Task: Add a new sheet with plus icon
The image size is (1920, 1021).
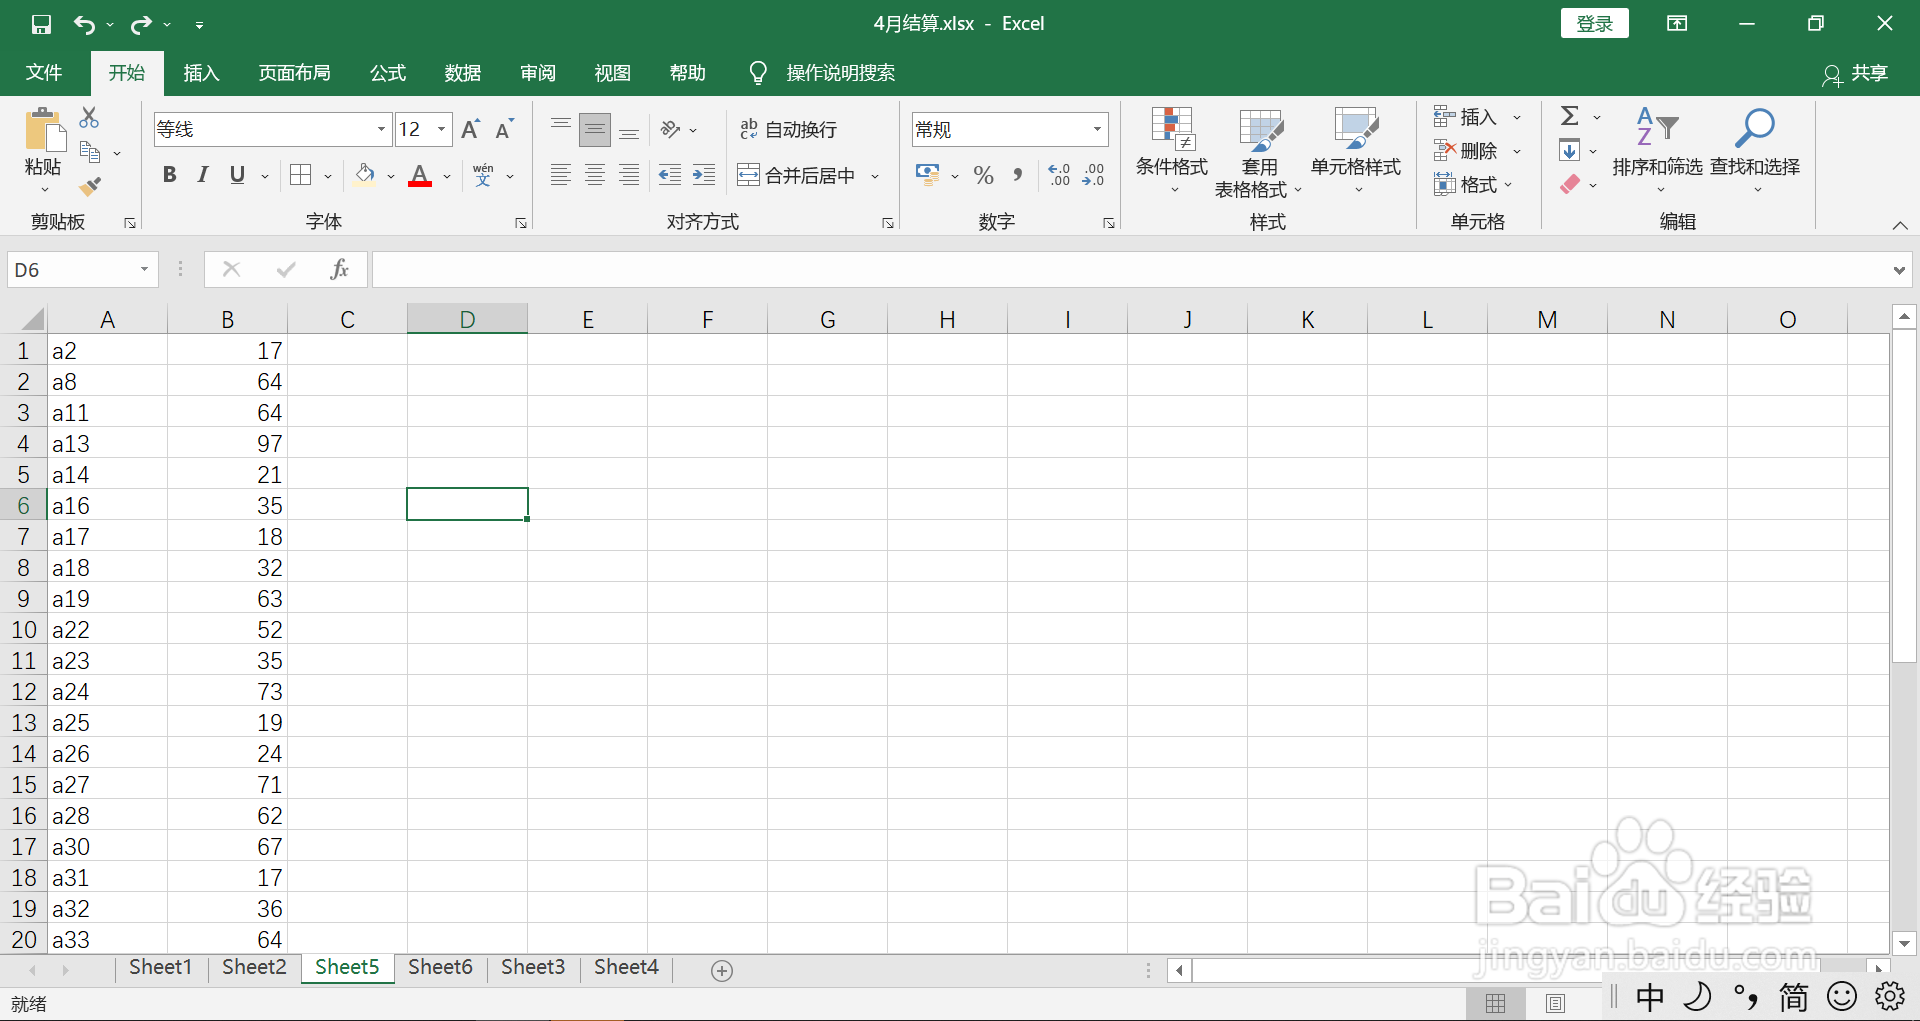Action: point(722,970)
